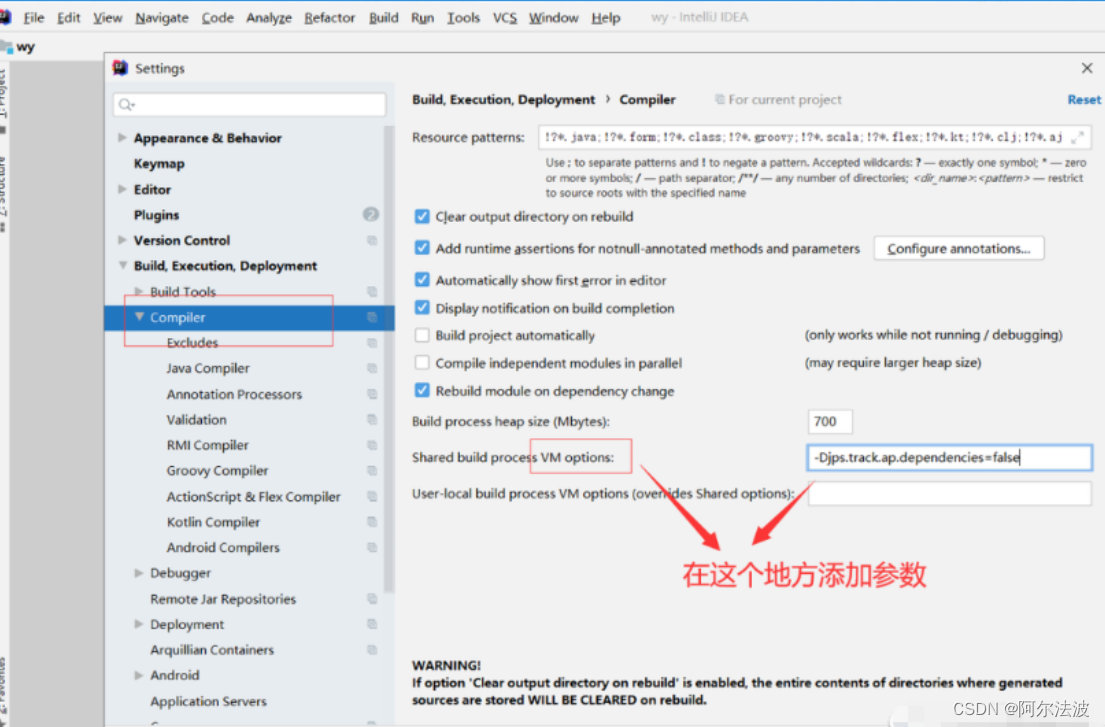Click the settings tree vertical scrollbar

tap(389, 359)
